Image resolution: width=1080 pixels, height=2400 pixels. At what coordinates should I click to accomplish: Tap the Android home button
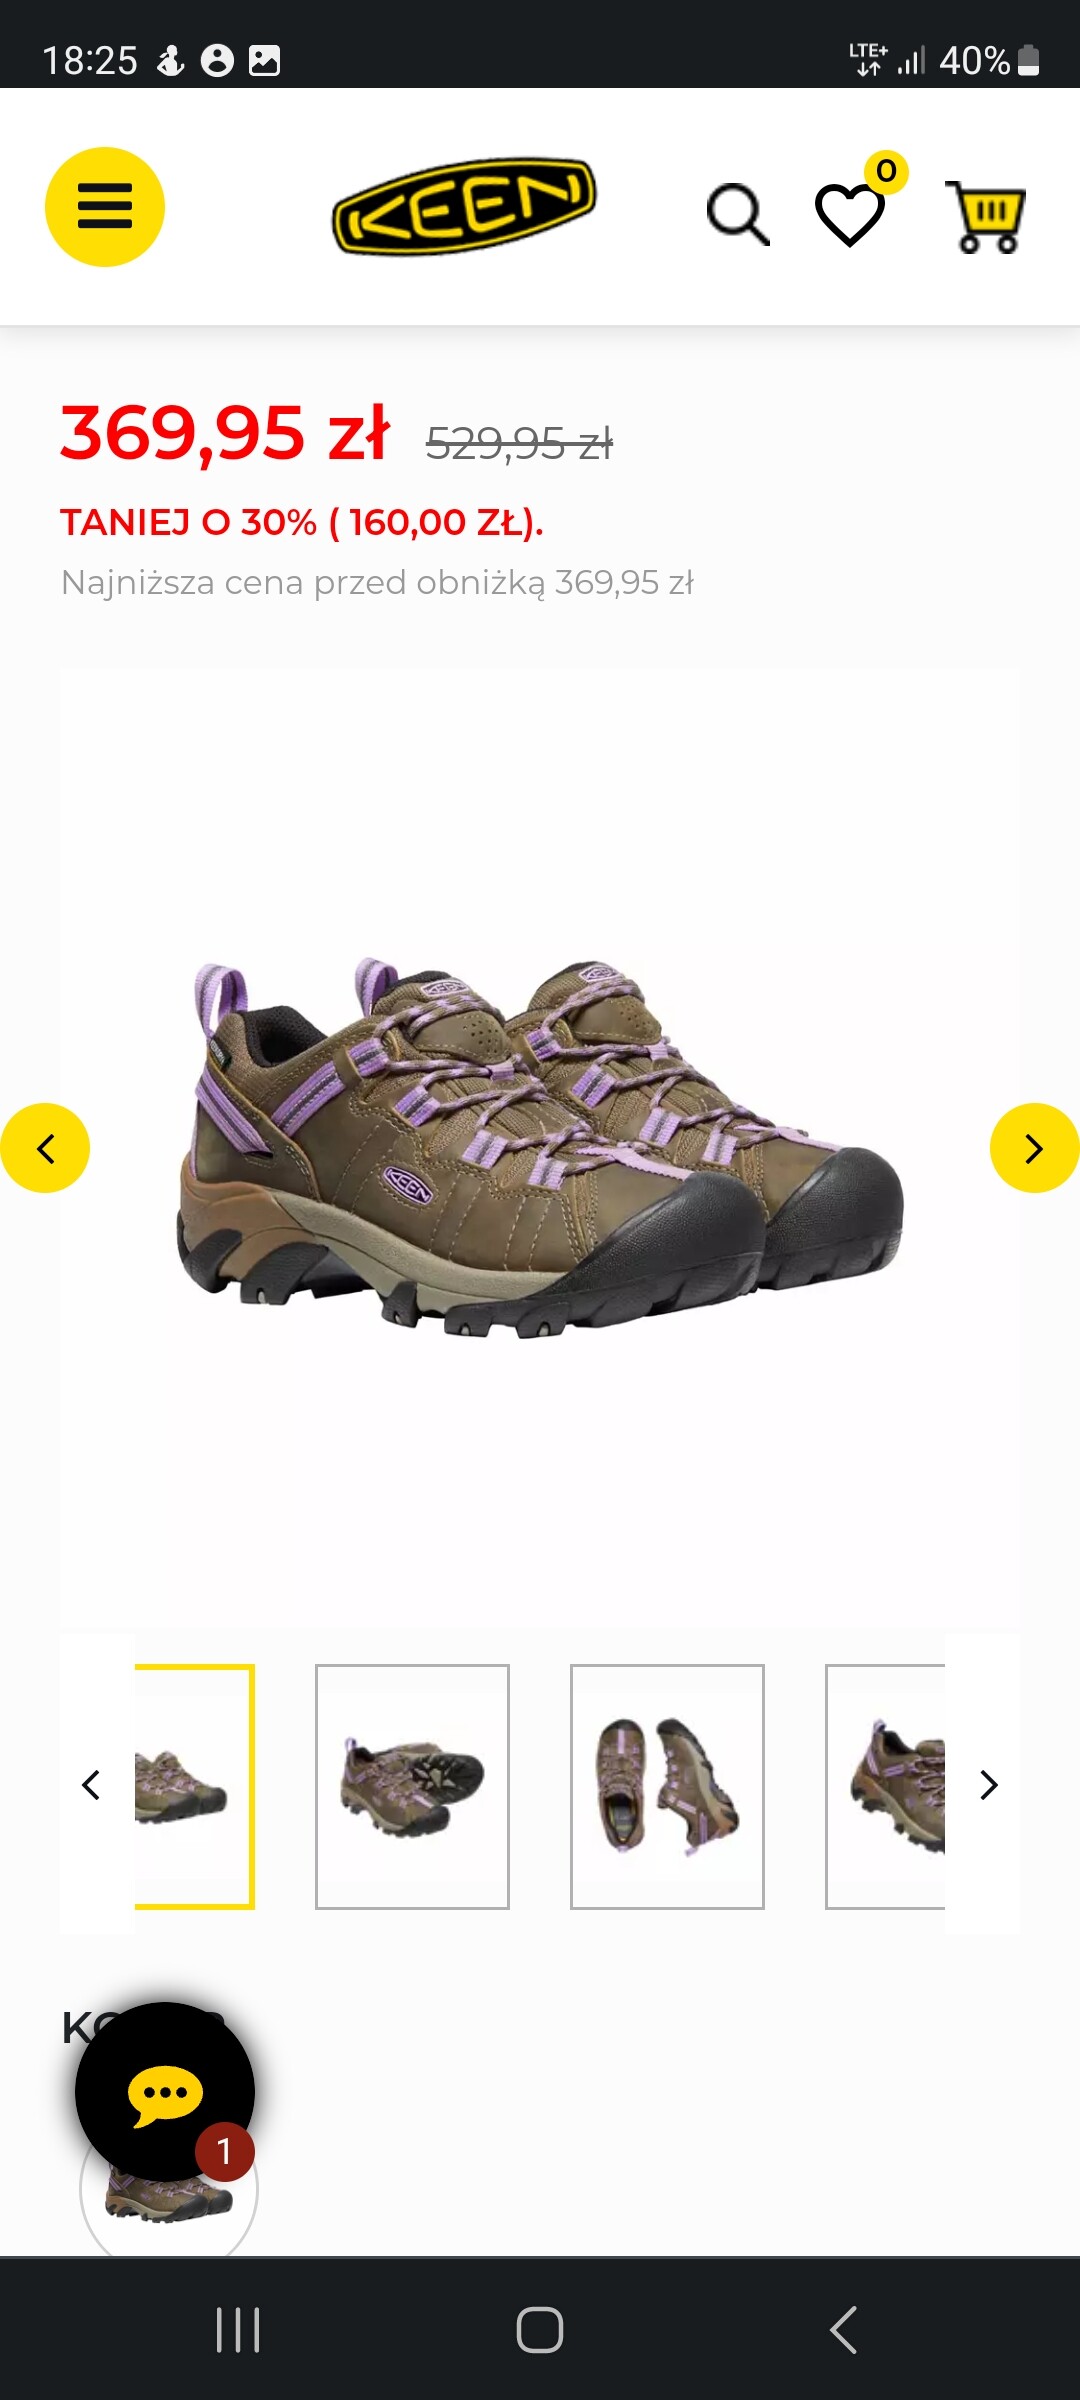point(540,2330)
